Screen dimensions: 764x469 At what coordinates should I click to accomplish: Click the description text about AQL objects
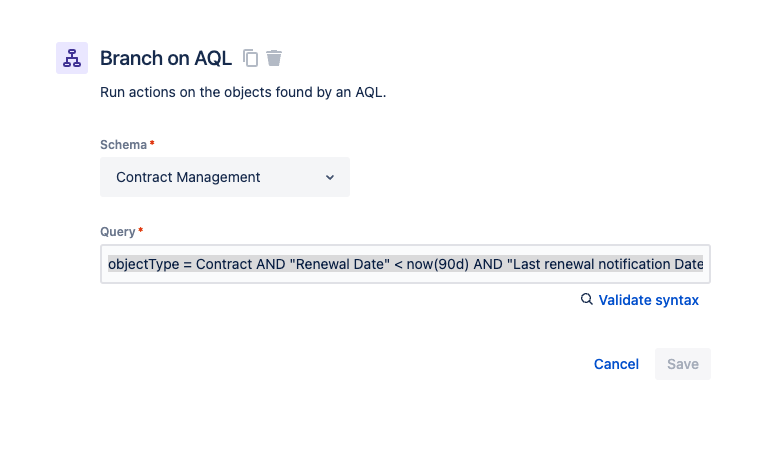pos(243,93)
